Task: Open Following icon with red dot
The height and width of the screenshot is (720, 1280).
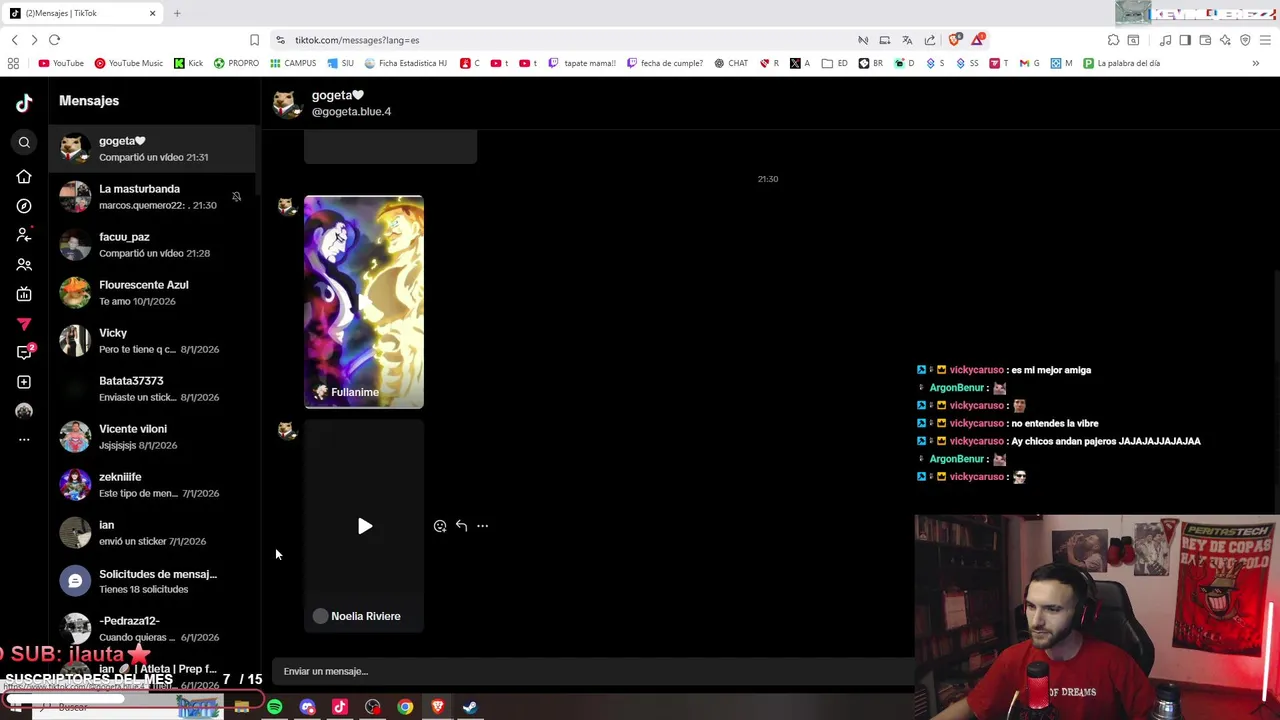Action: (x=24, y=235)
